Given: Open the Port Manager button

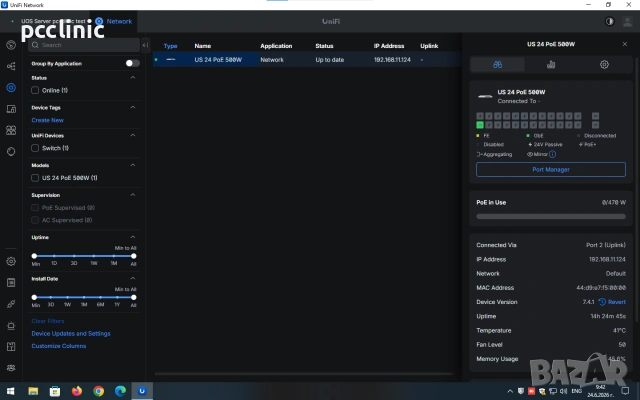Looking at the screenshot, I should pyautogui.click(x=551, y=169).
